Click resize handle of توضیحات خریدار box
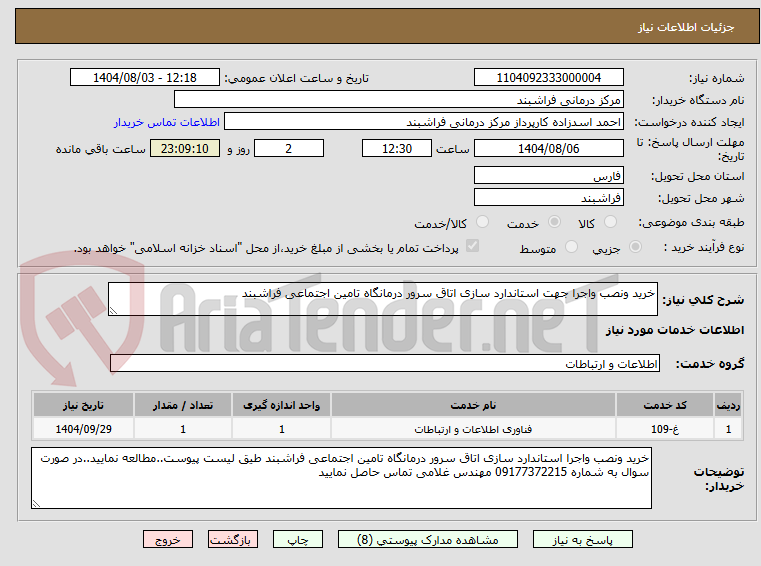This screenshot has height=566, width=761. pos(36,503)
